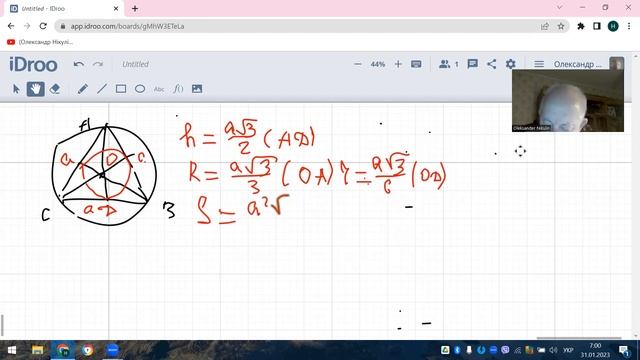Open Chrome side panel icon

coord(597,26)
